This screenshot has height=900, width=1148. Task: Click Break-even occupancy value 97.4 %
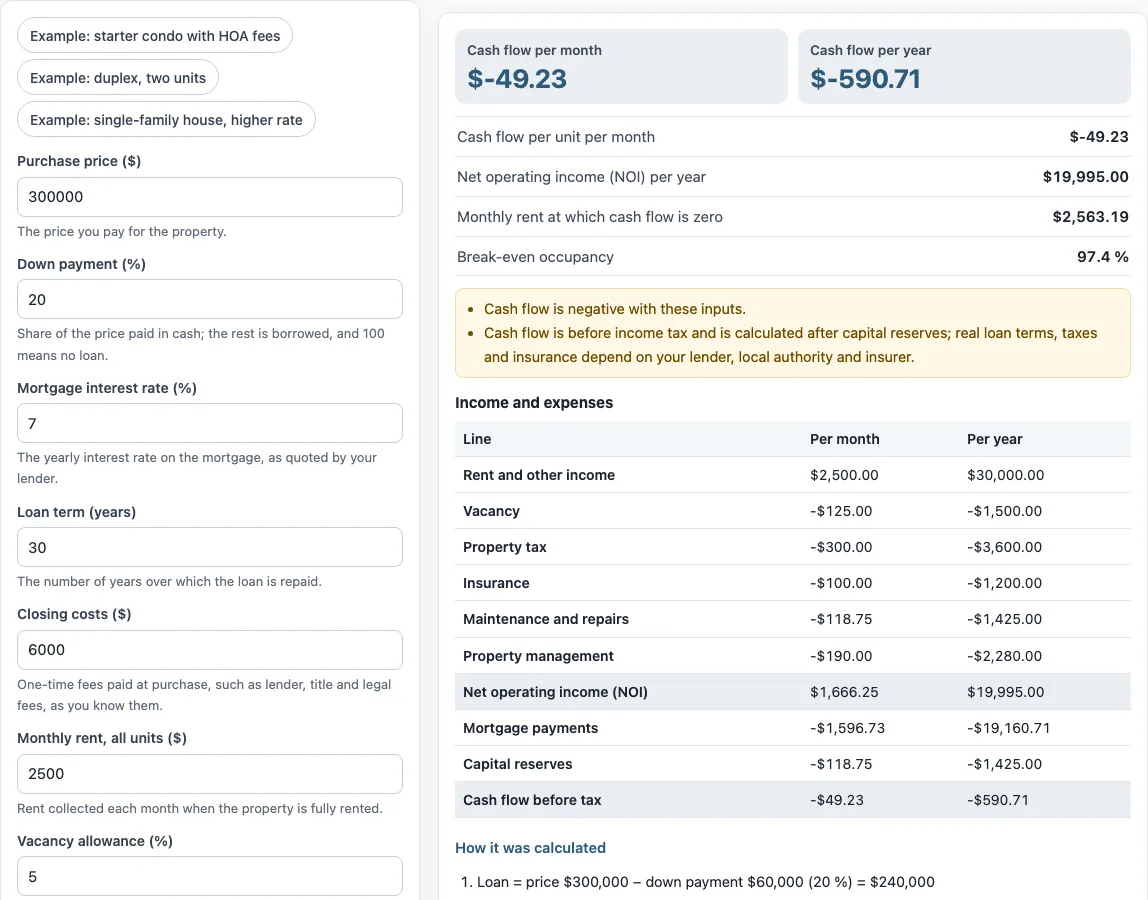[1103, 257]
